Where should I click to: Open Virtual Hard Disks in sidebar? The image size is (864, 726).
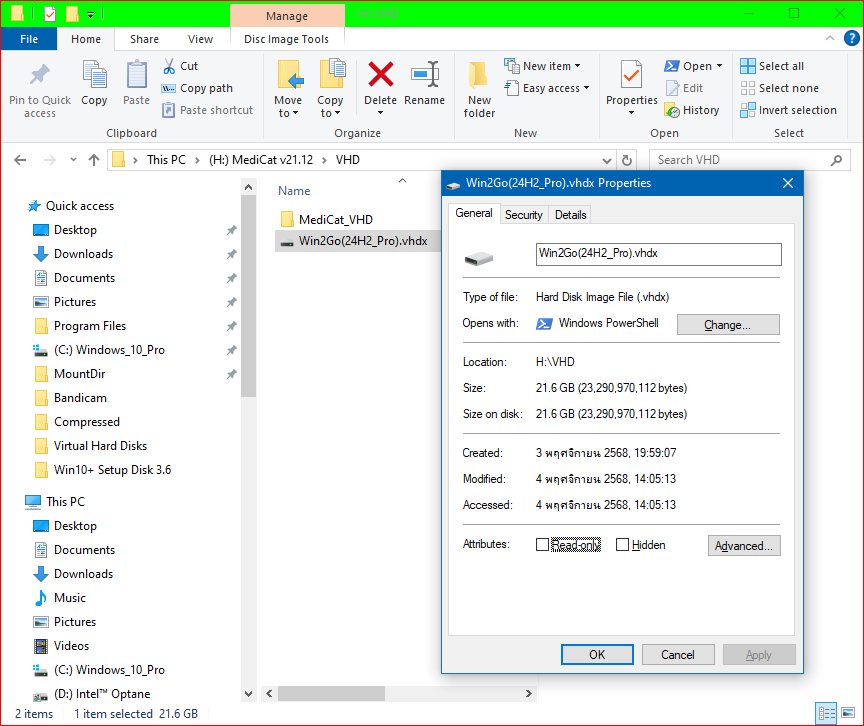click(100, 446)
